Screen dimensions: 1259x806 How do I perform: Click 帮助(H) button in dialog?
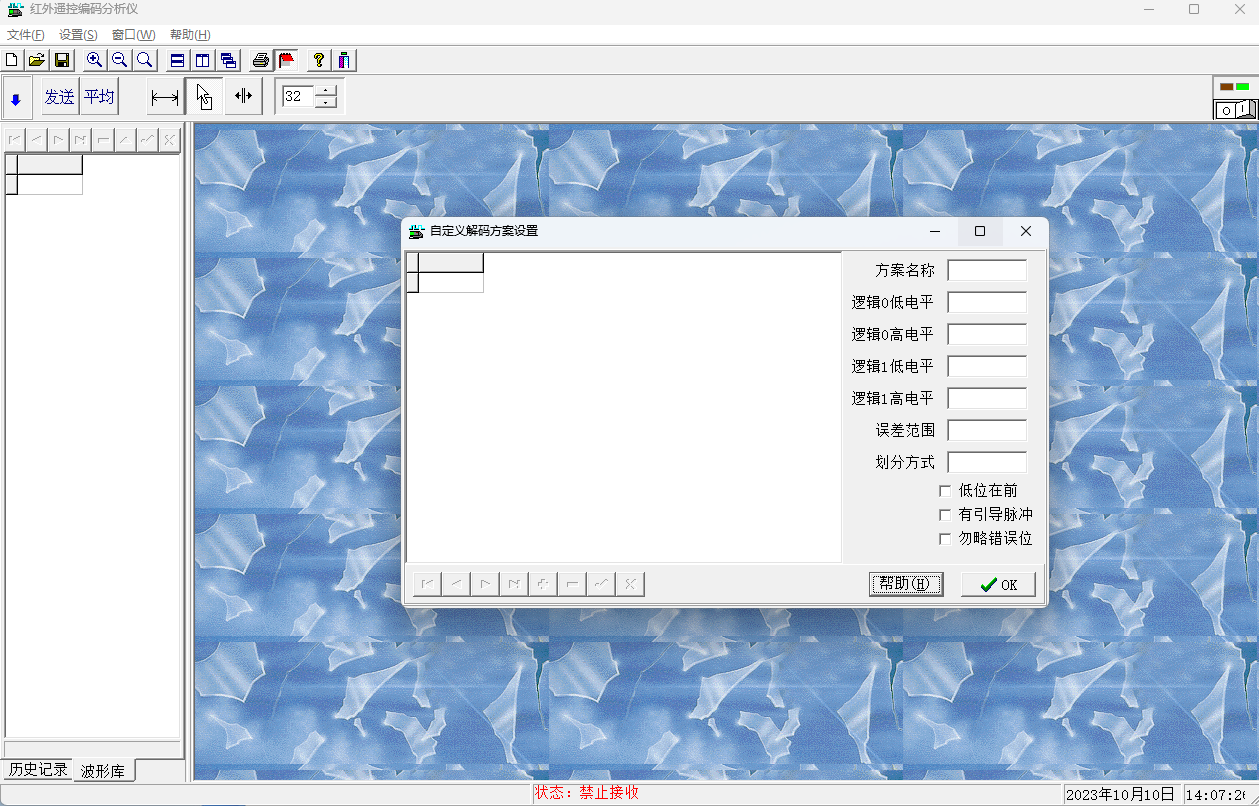(x=906, y=584)
